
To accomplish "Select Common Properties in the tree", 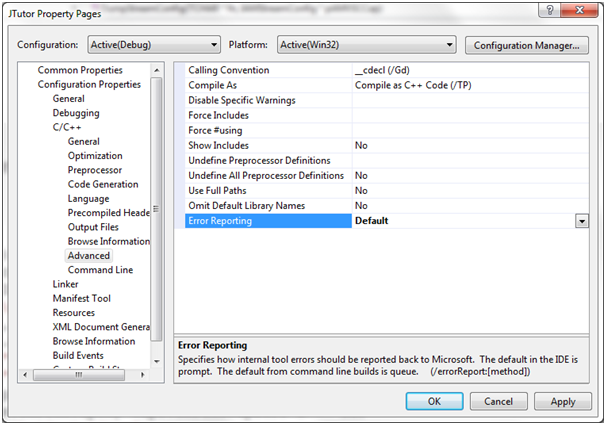I will (x=80, y=70).
